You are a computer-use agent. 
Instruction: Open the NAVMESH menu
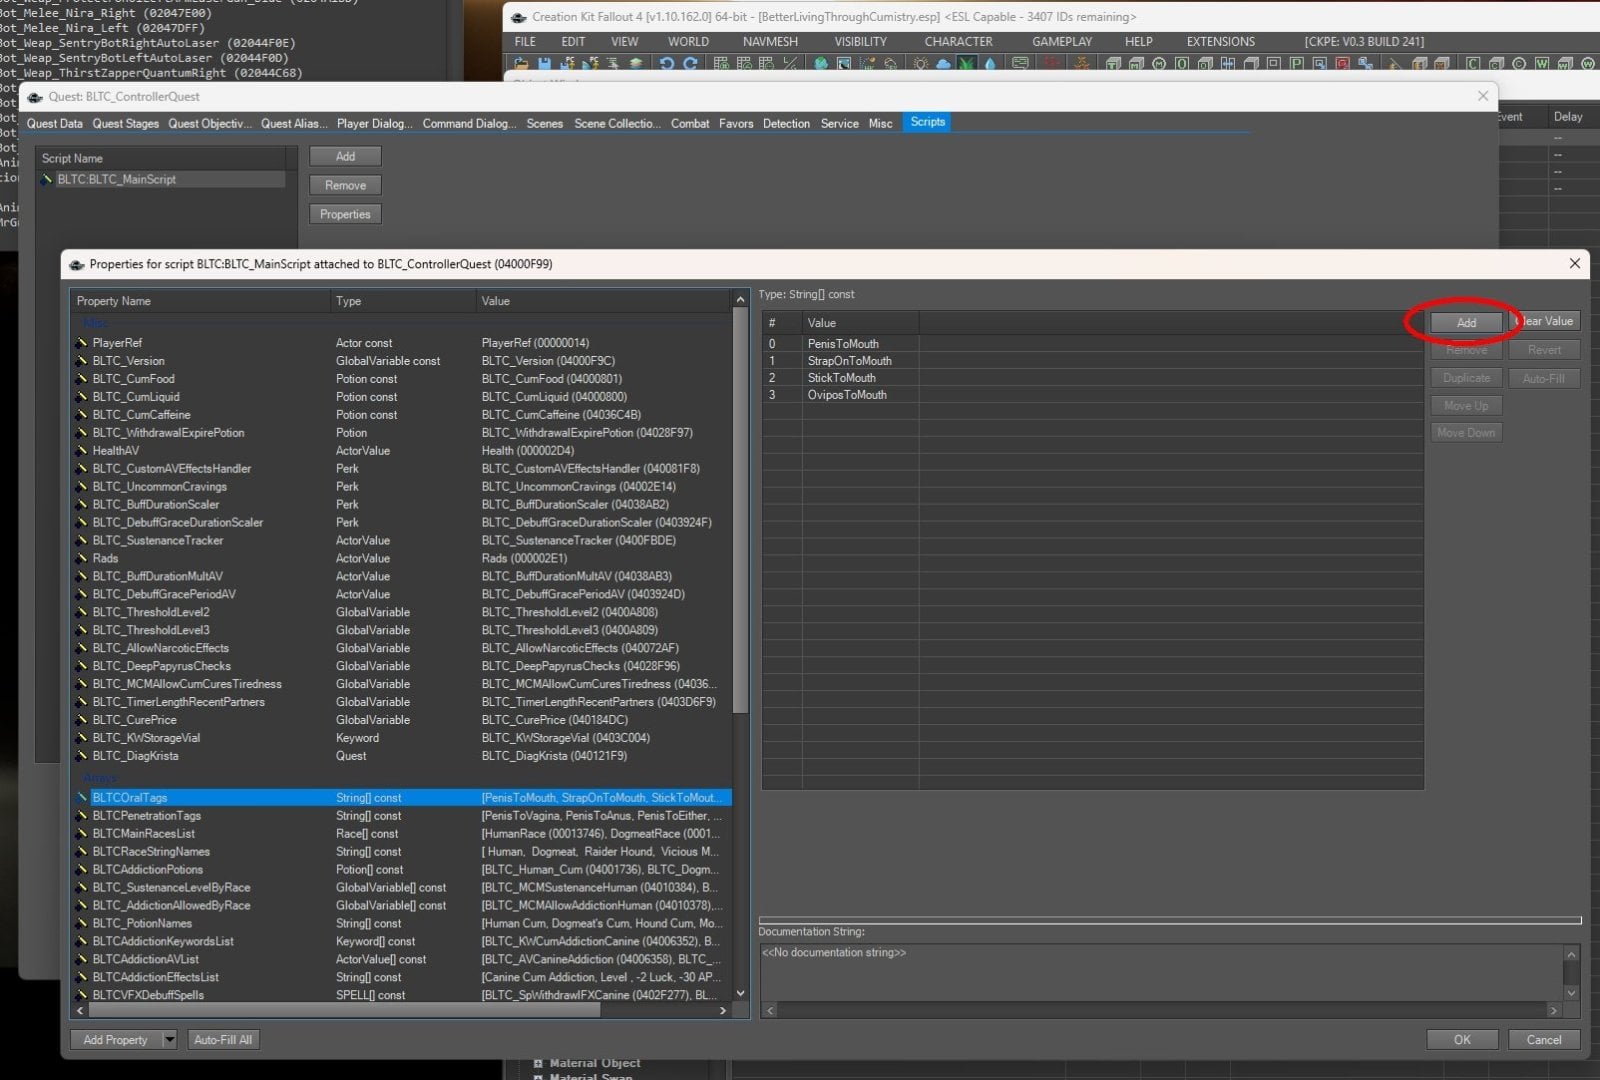click(770, 42)
